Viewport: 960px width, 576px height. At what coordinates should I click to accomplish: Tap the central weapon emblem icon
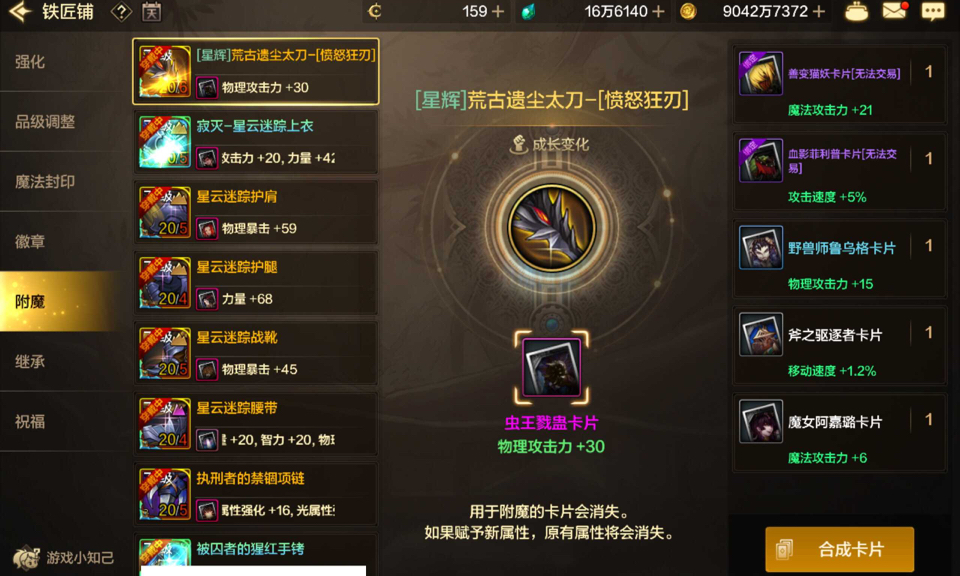pos(552,227)
